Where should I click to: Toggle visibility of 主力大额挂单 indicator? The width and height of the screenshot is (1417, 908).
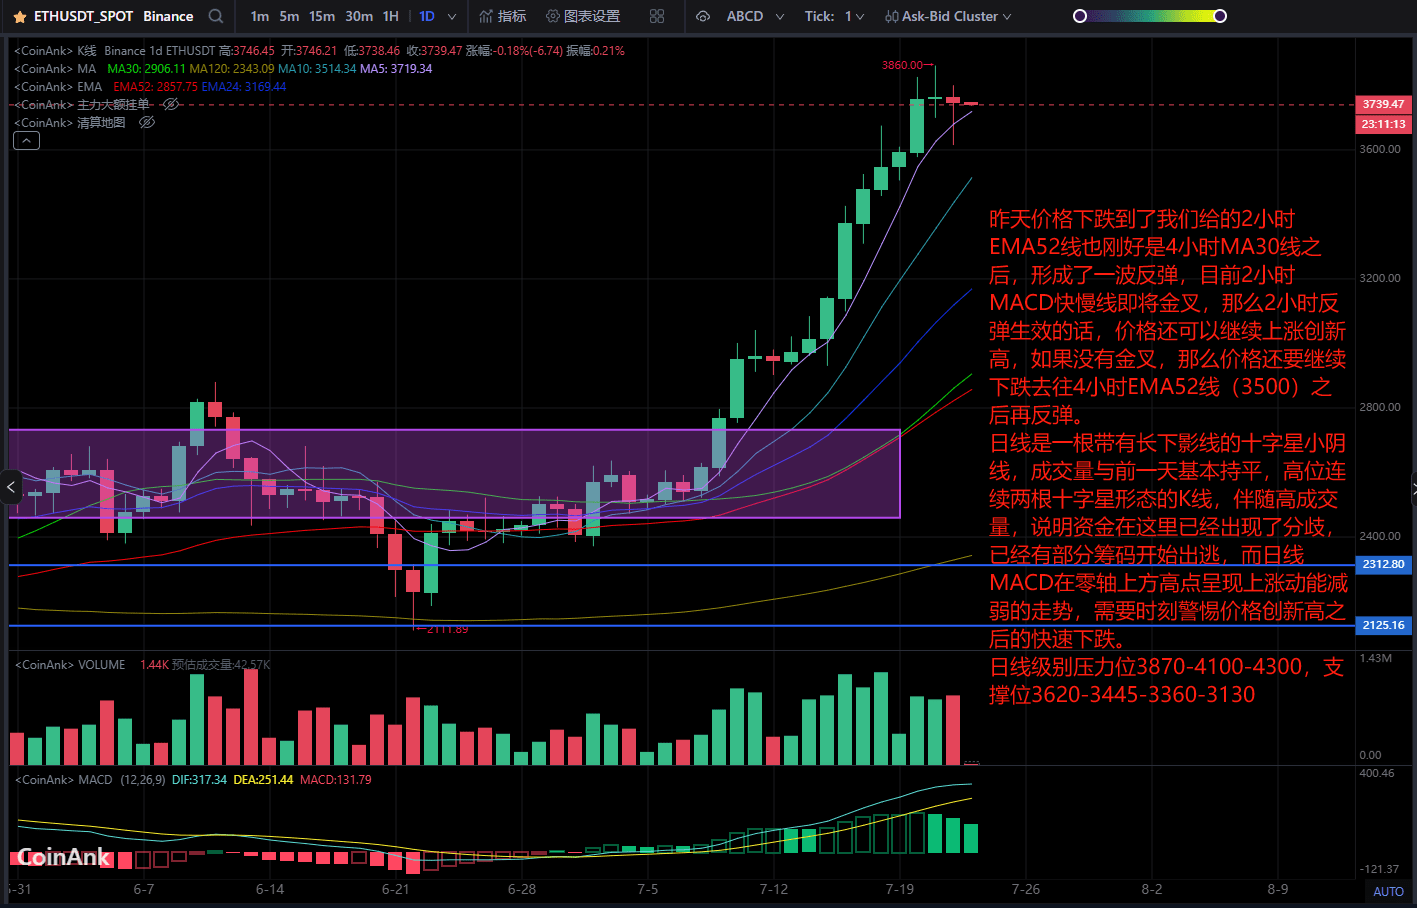171,105
